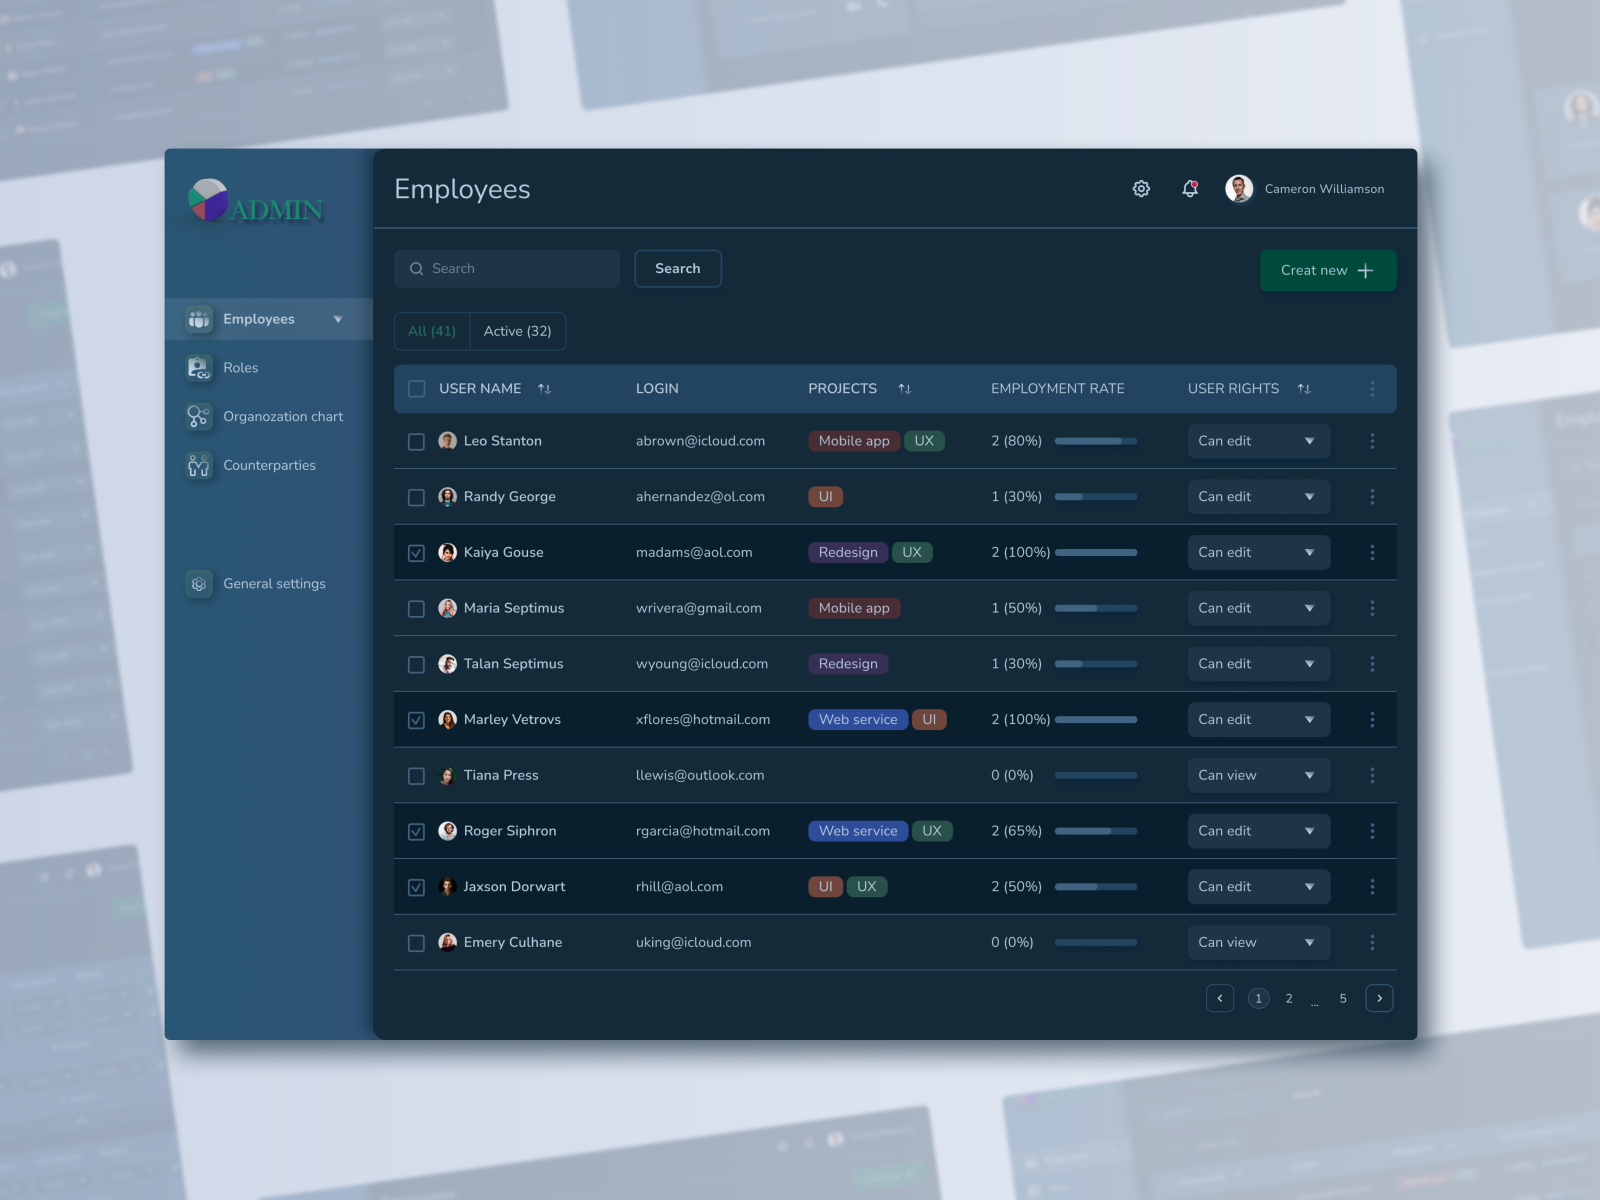1600x1200 pixels.
Task: Click the Counterparties sidebar icon
Action: tap(198, 465)
